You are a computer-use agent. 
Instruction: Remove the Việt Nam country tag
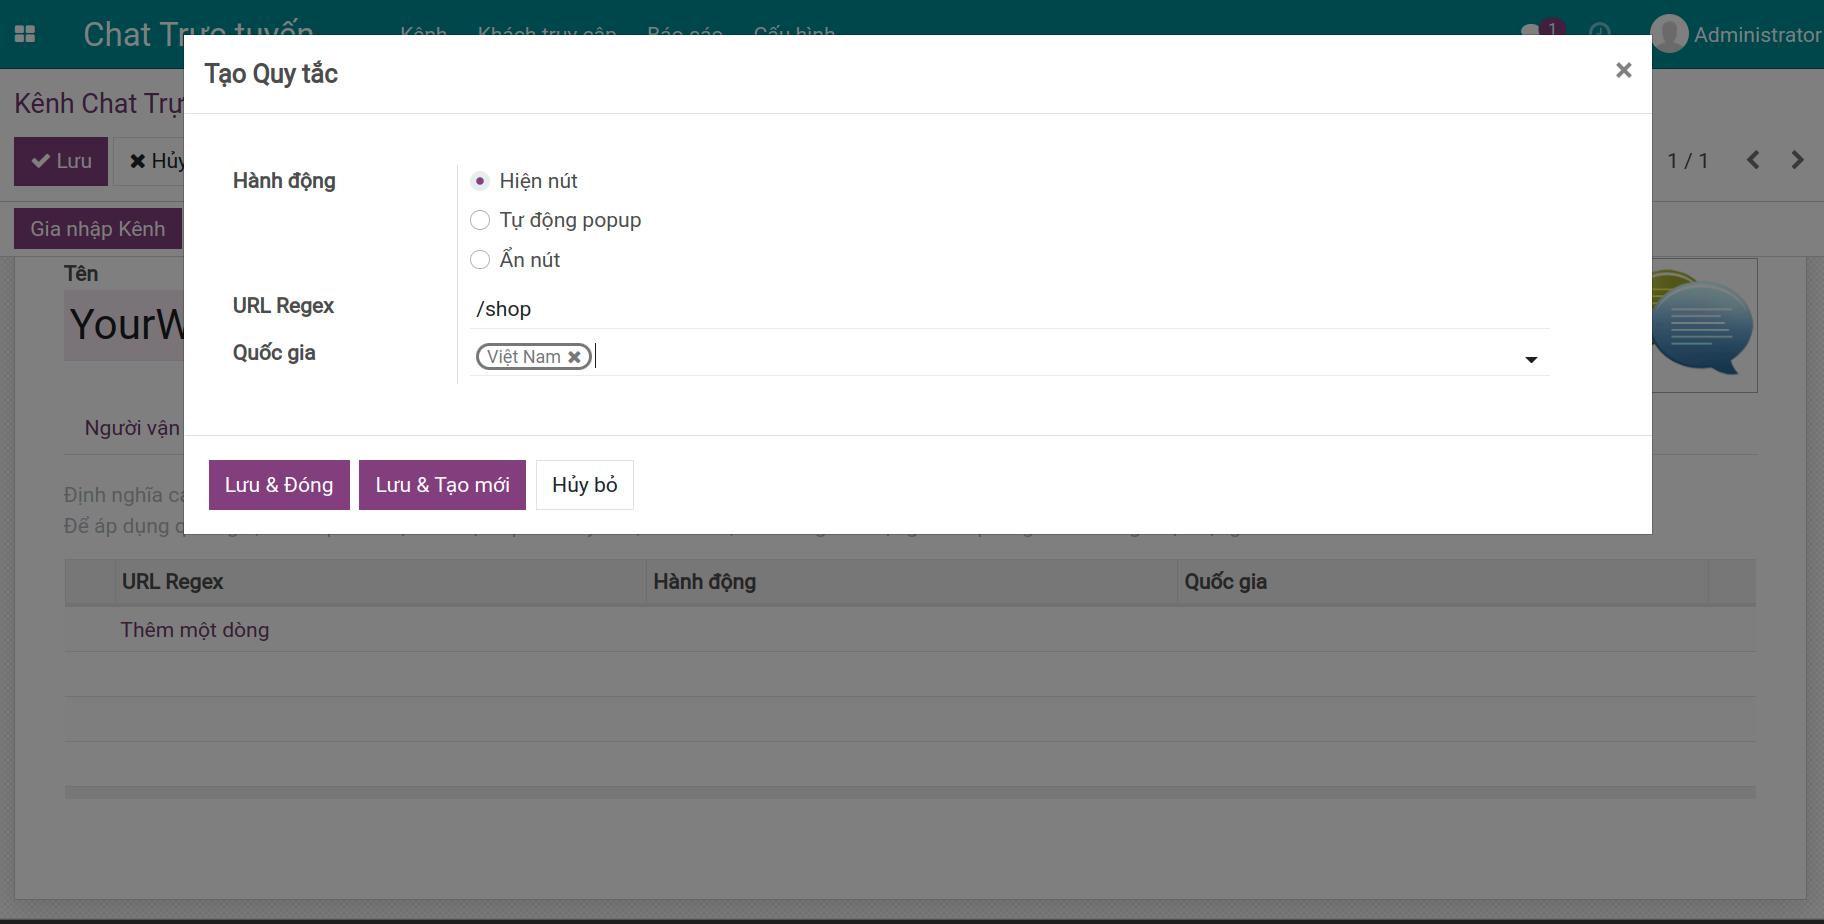pos(574,357)
